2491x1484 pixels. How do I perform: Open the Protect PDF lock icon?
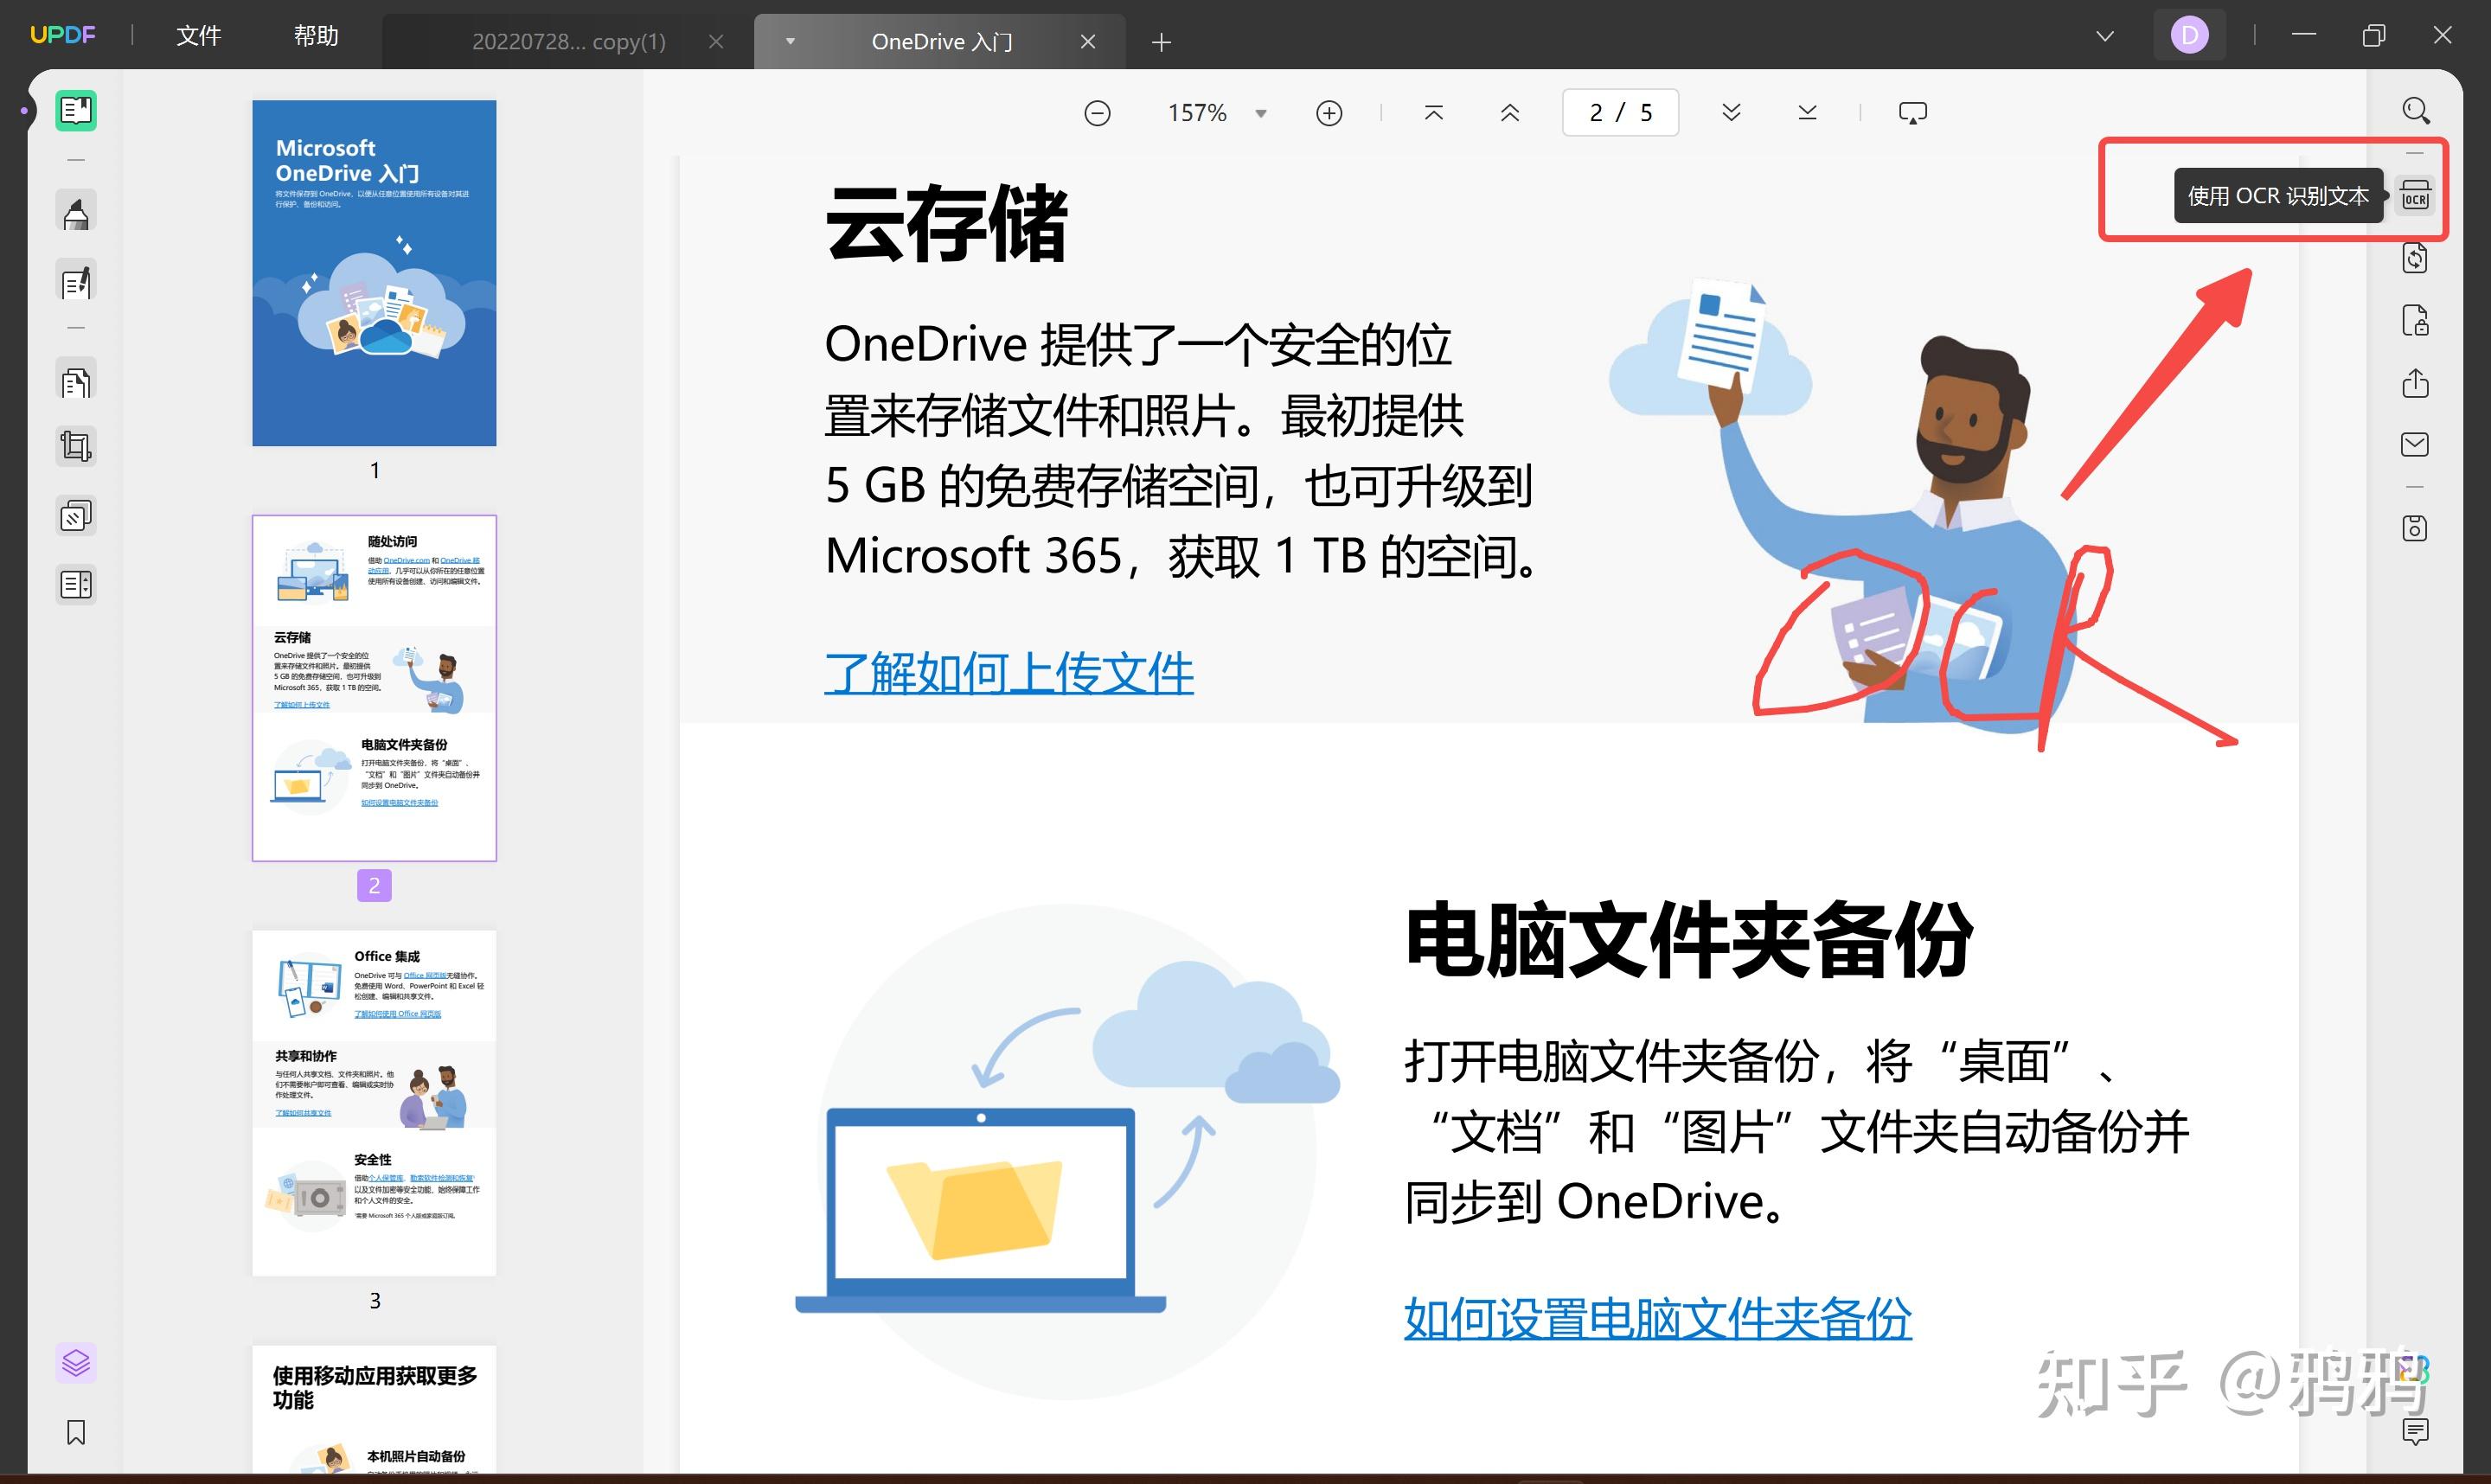coord(2415,321)
